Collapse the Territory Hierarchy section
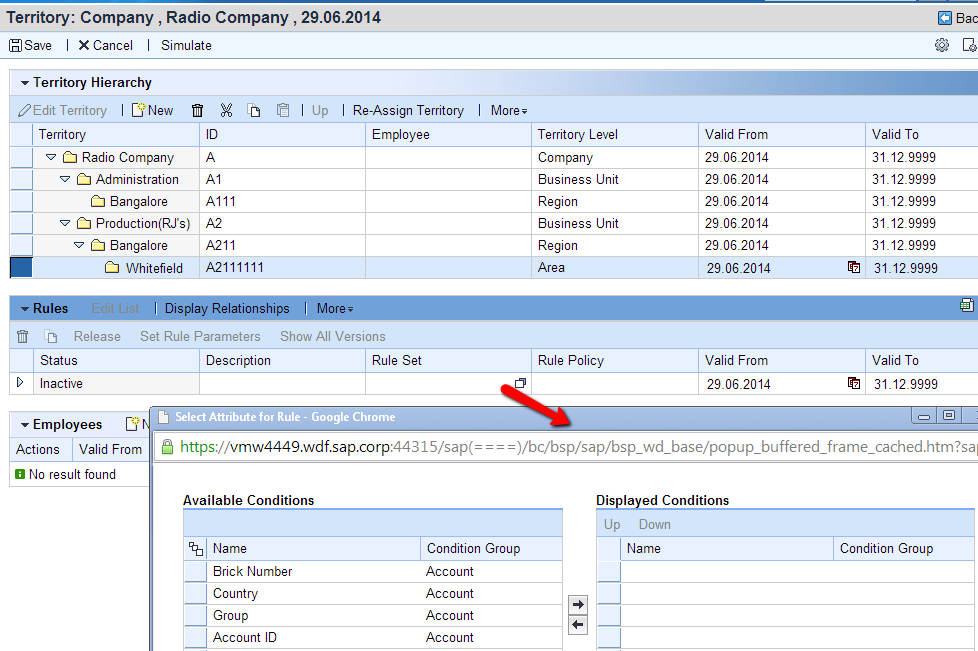This screenshot has height=651, width=978. 24,83
